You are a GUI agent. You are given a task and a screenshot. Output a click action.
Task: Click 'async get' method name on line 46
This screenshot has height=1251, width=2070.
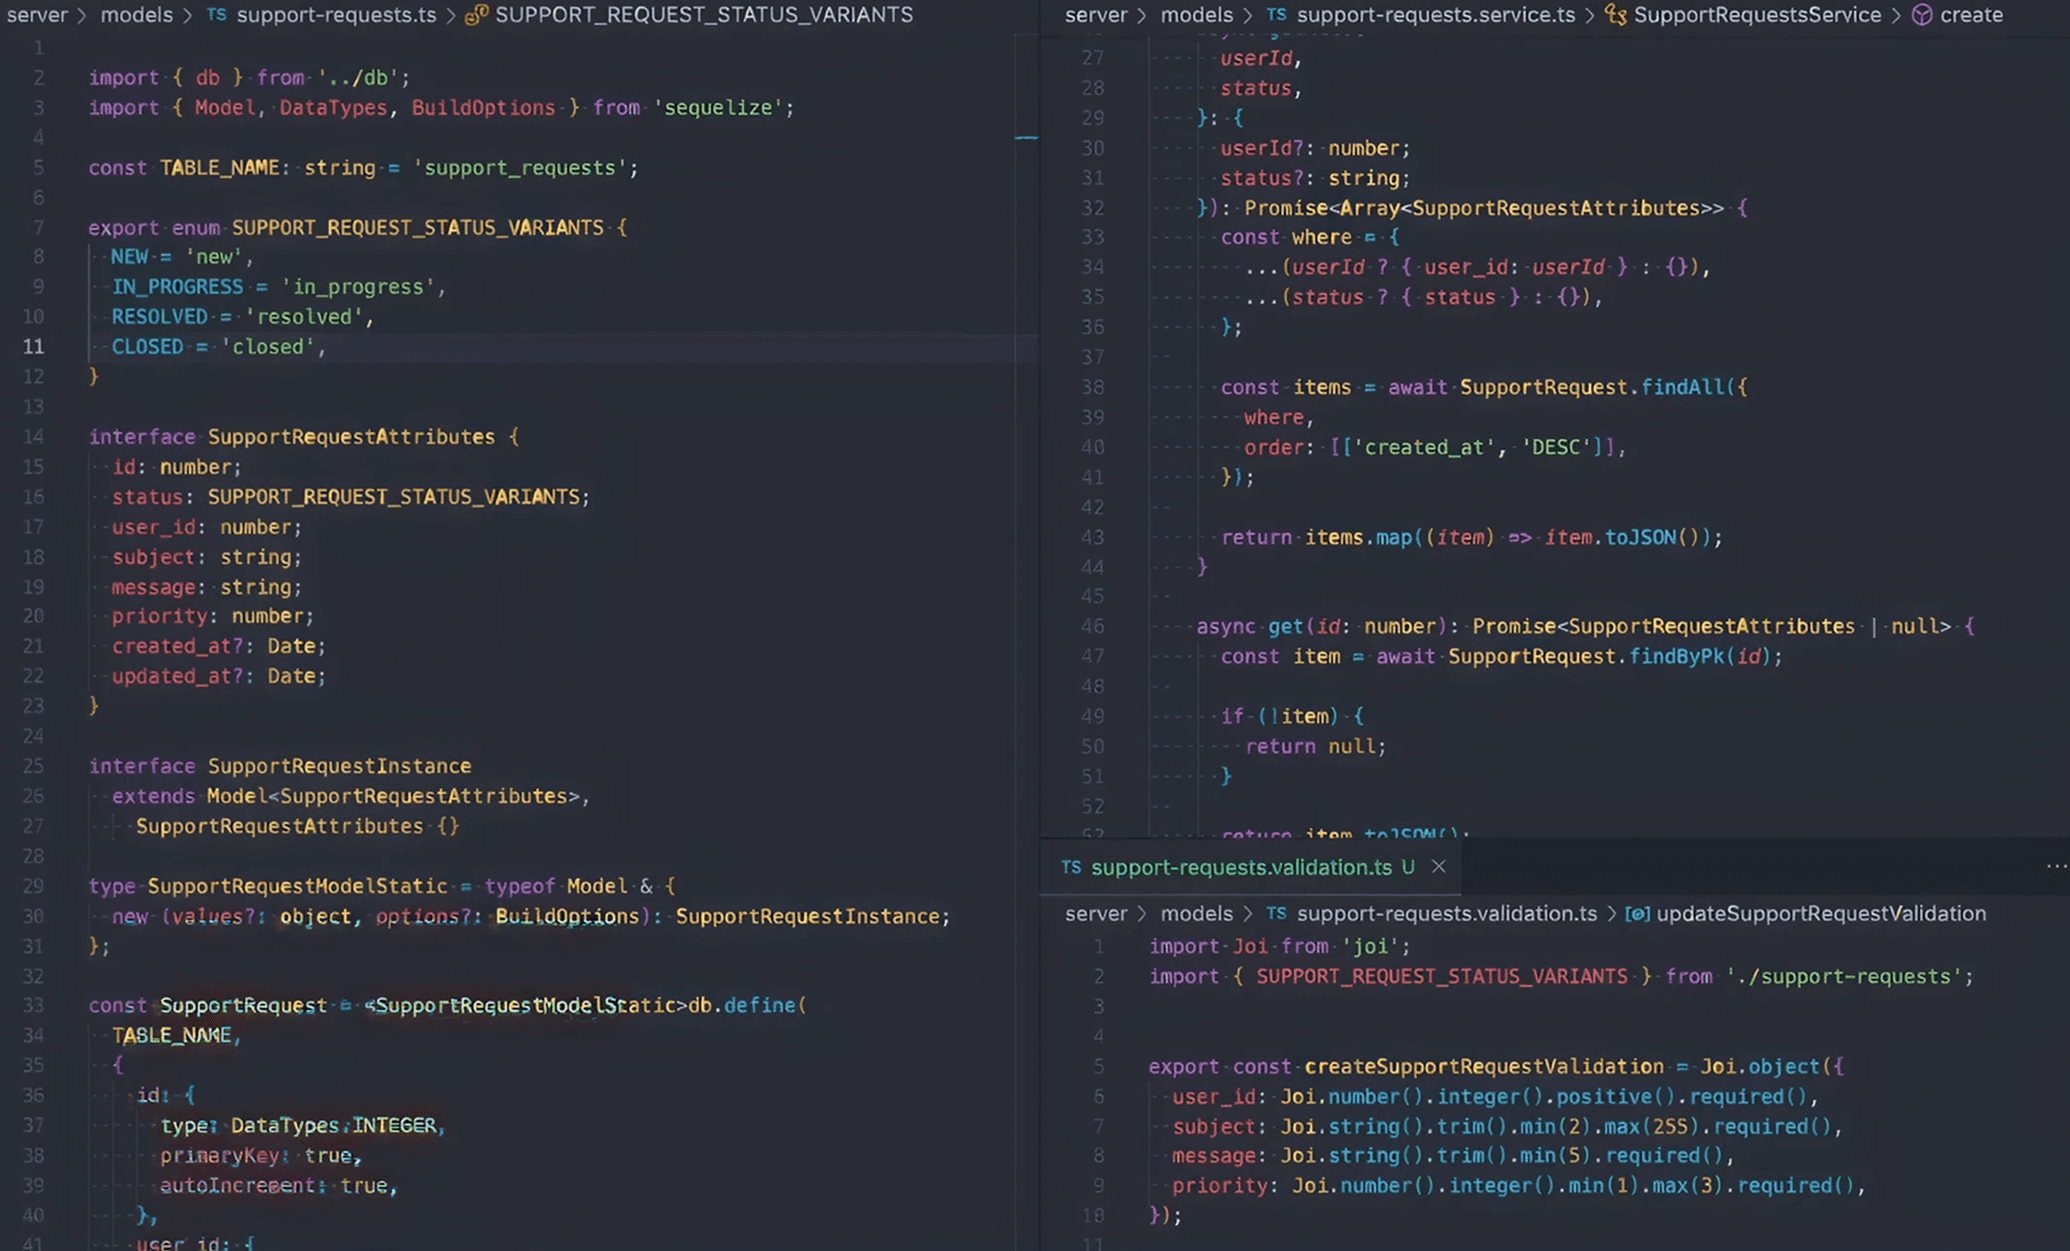tap(1285, 627)
